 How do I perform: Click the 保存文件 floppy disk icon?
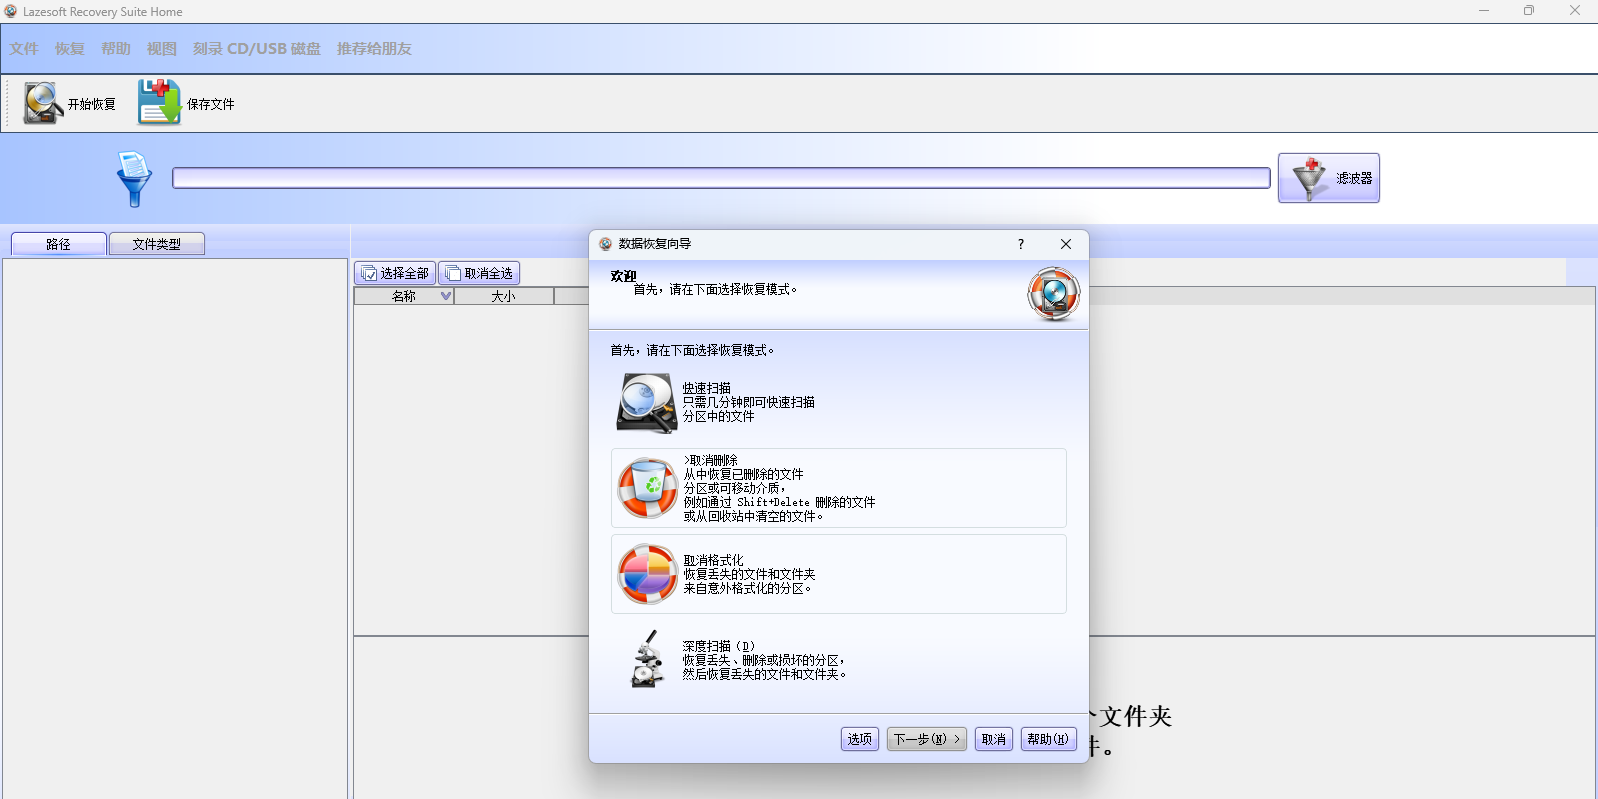pos(159,102)
